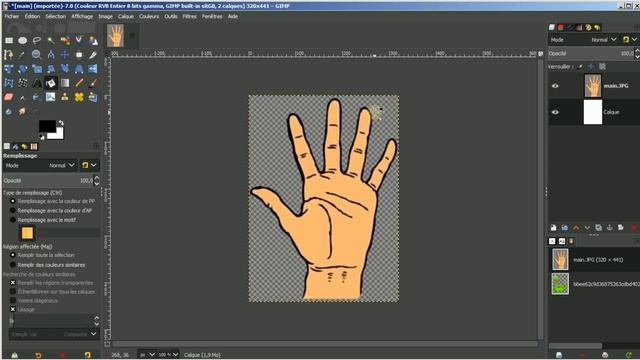Viewport: 640px width, 360px height.
Task: Open the Fichier menu
Action: point(12,17)
